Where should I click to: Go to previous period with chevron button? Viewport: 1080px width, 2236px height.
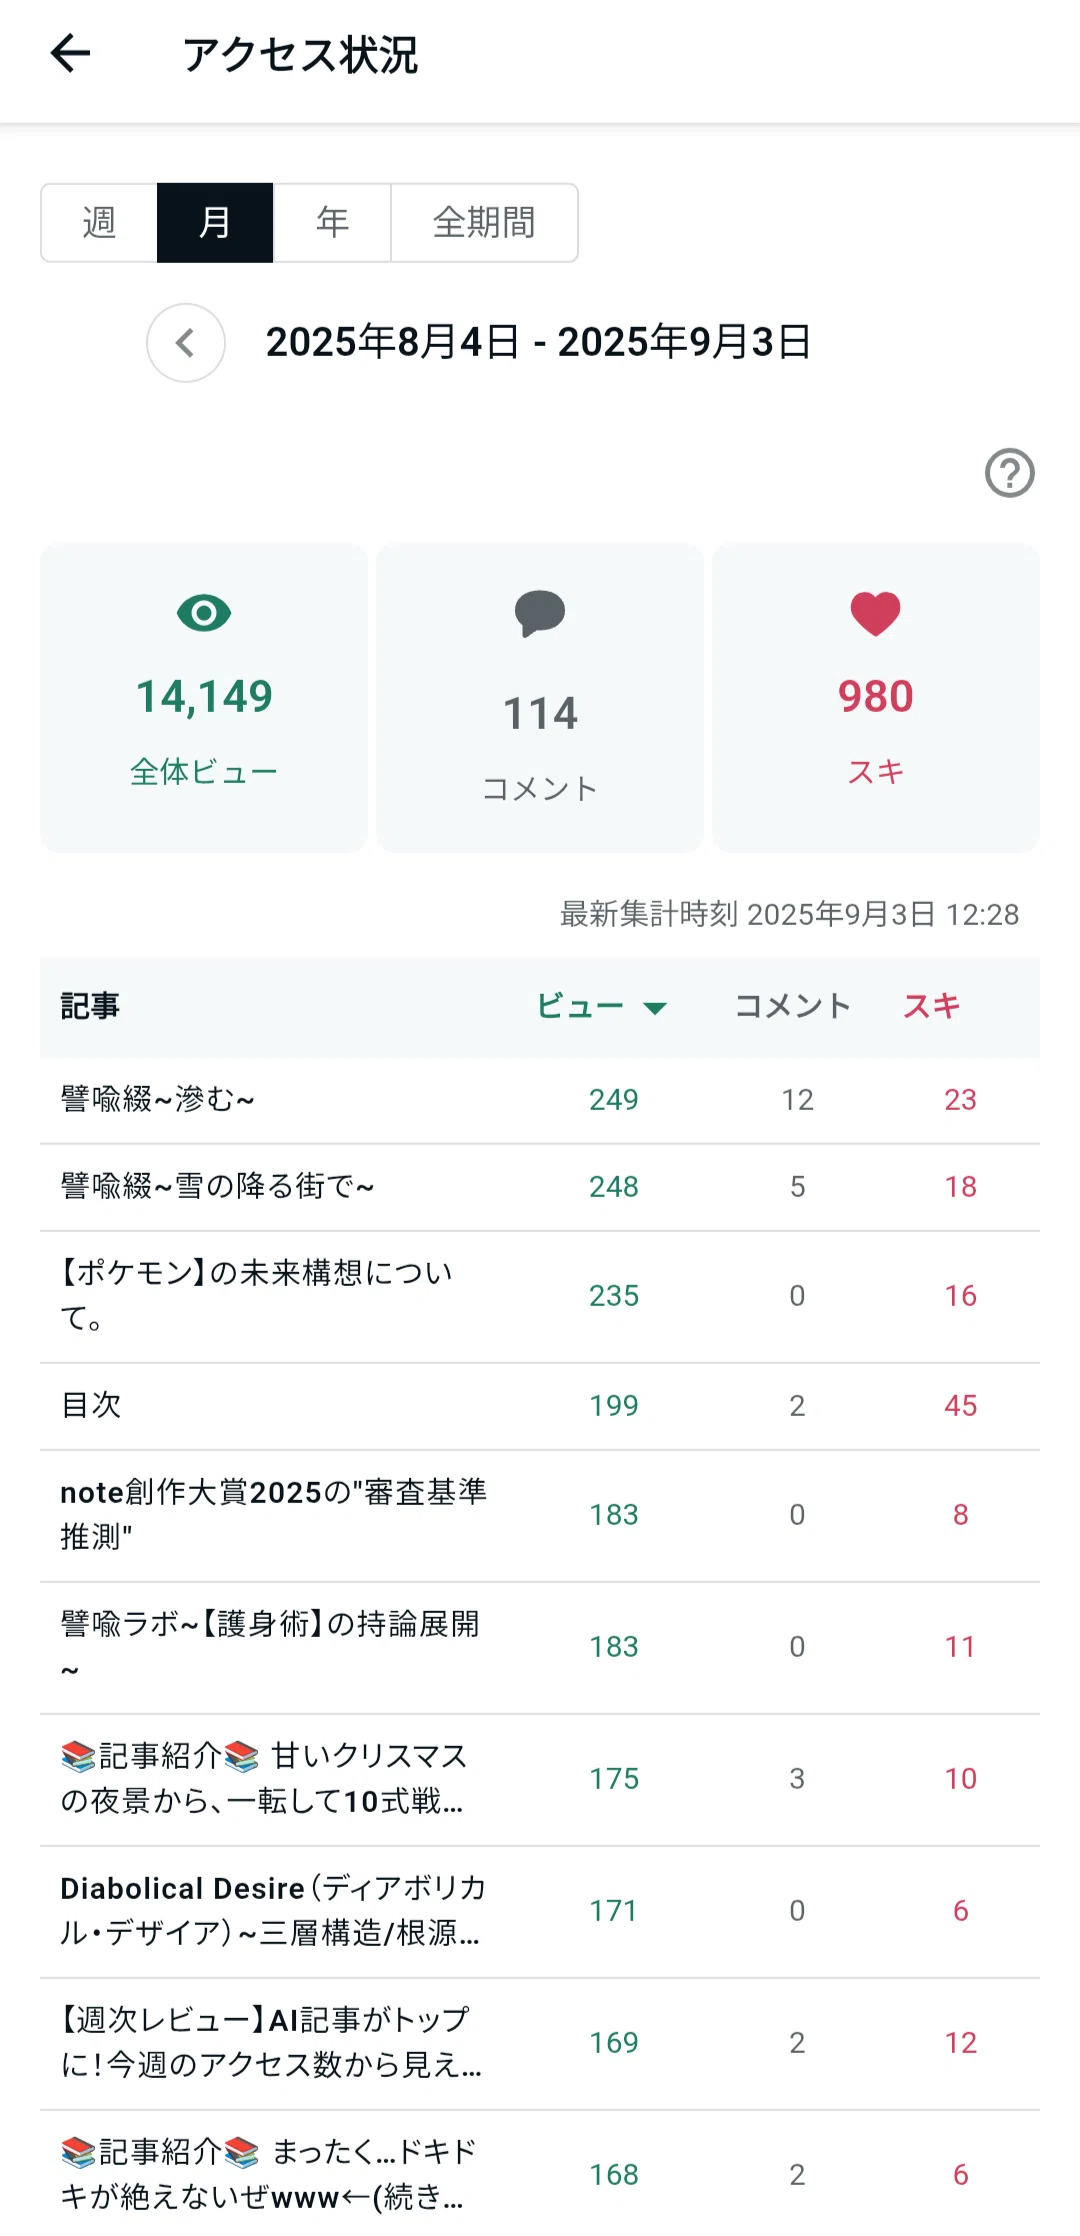click(186, 343)
